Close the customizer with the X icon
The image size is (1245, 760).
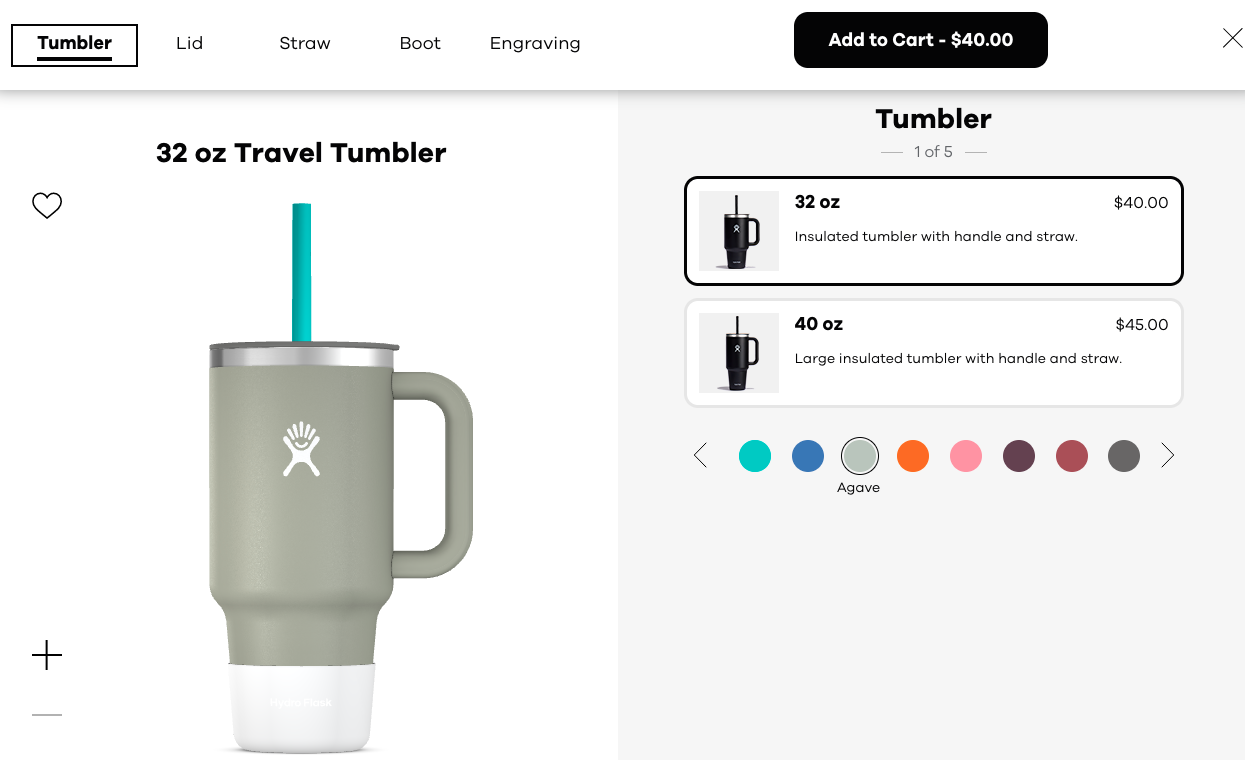pos(1233,39)
